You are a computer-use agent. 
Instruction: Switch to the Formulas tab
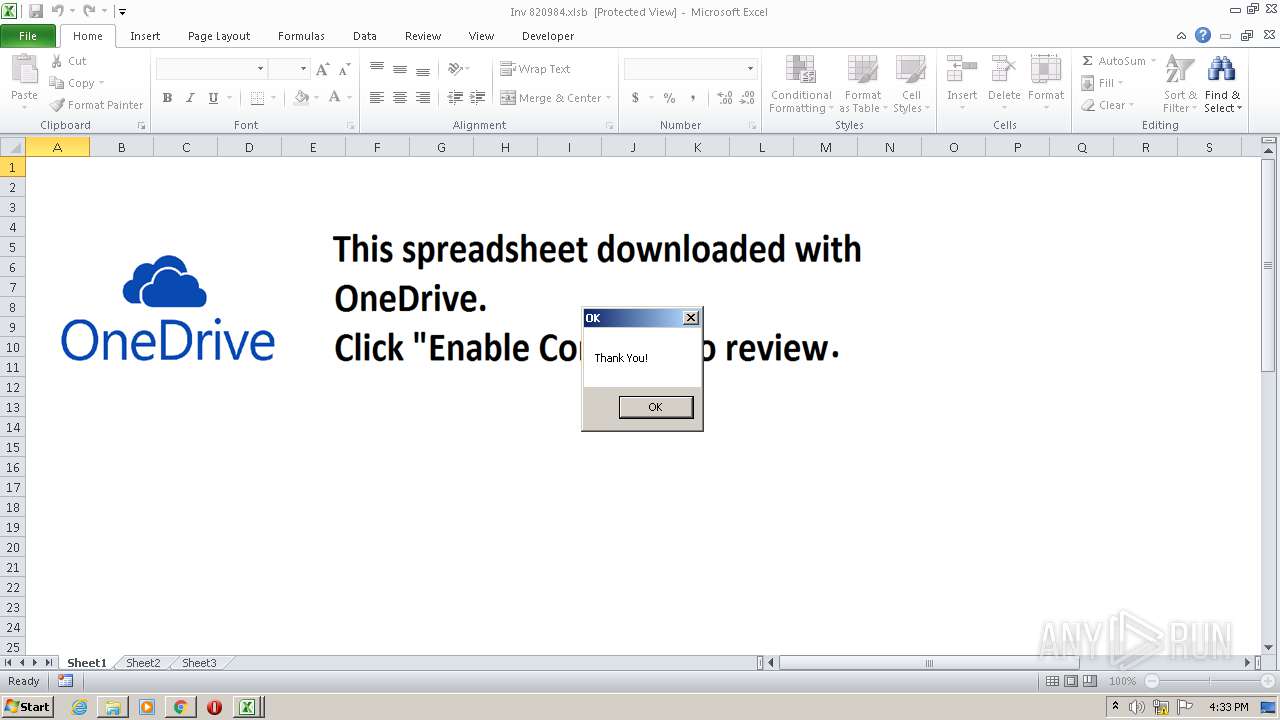coord(301,36)
